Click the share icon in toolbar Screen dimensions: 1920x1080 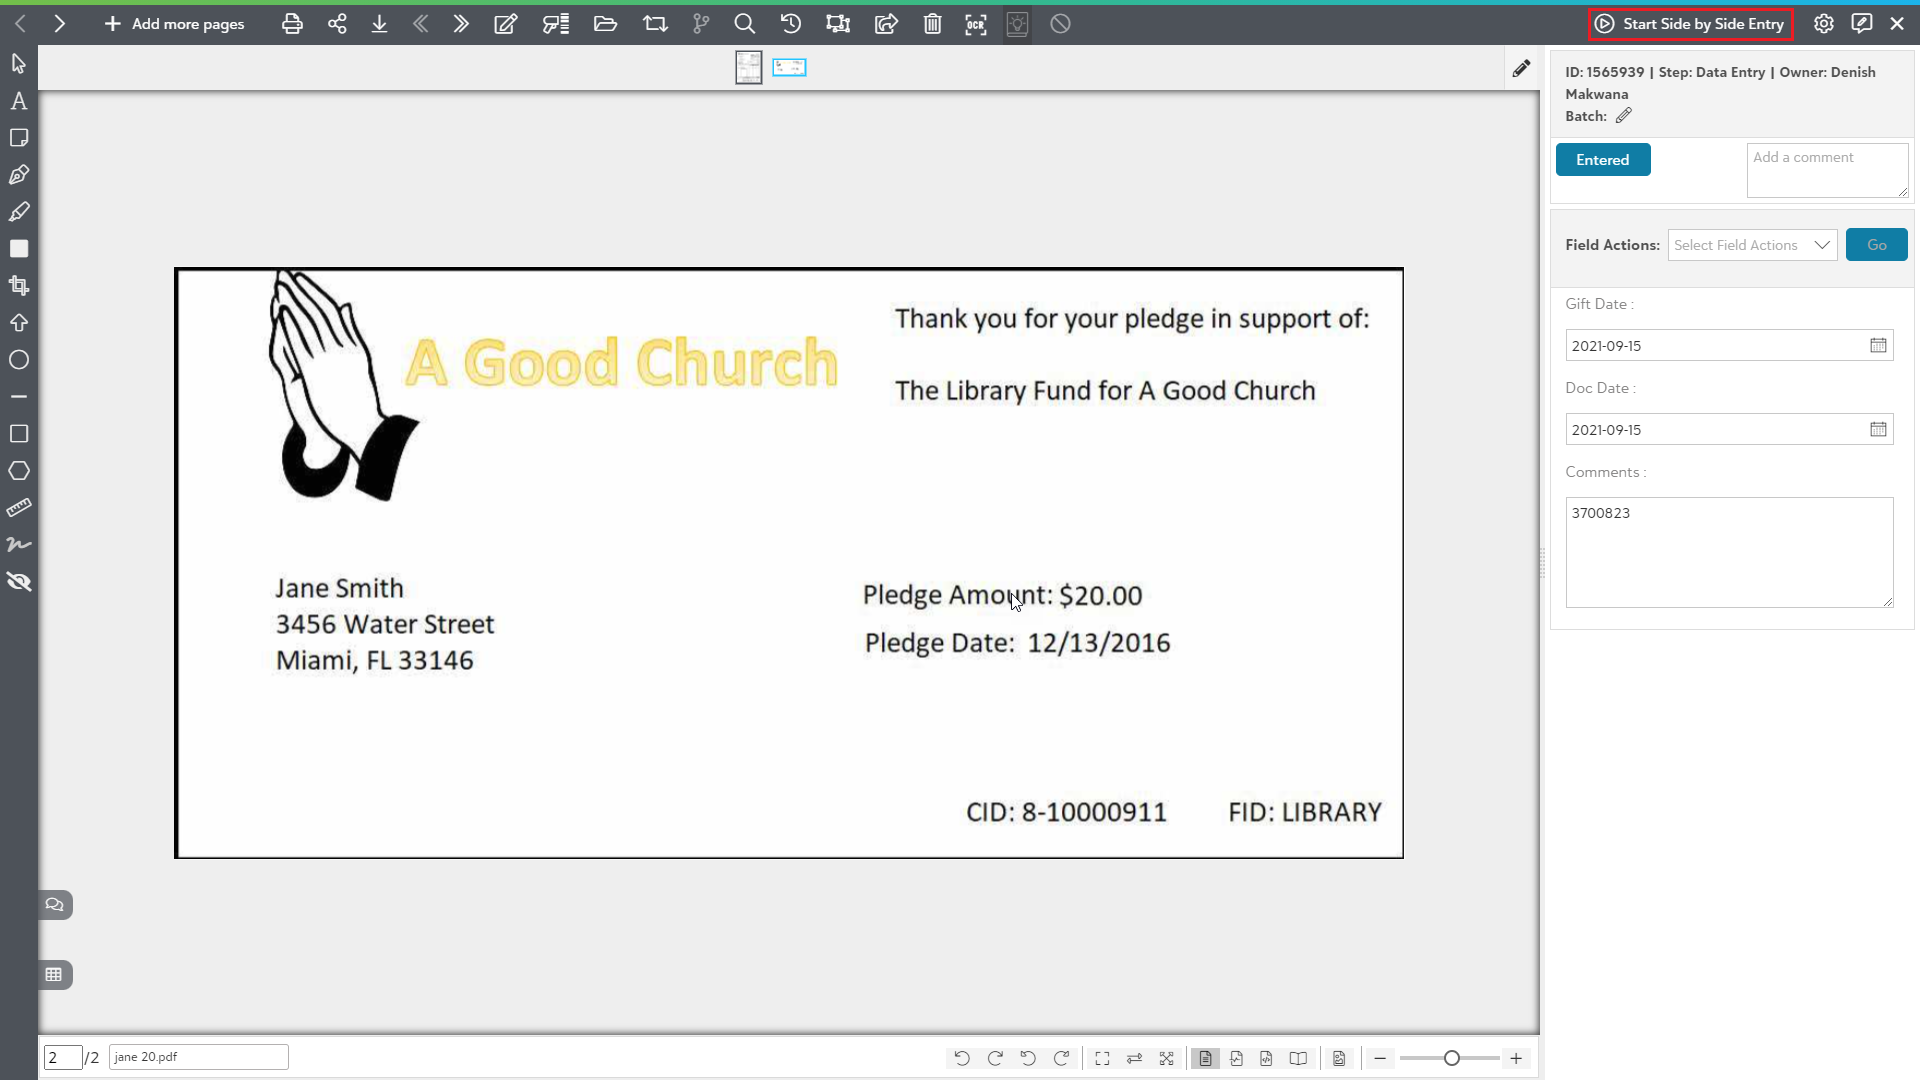pyautogui.click(x=337, y=24)
